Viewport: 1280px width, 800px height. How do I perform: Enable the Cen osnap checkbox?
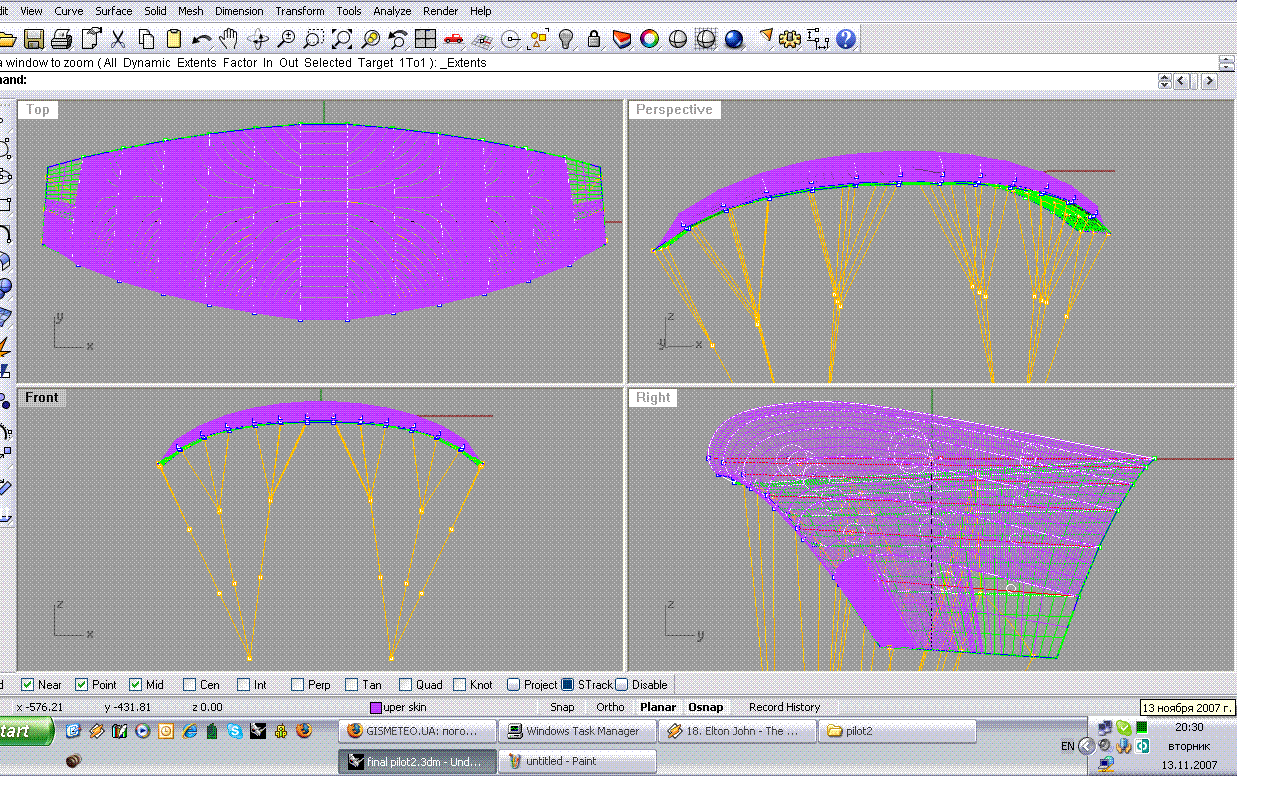[190, 685]
